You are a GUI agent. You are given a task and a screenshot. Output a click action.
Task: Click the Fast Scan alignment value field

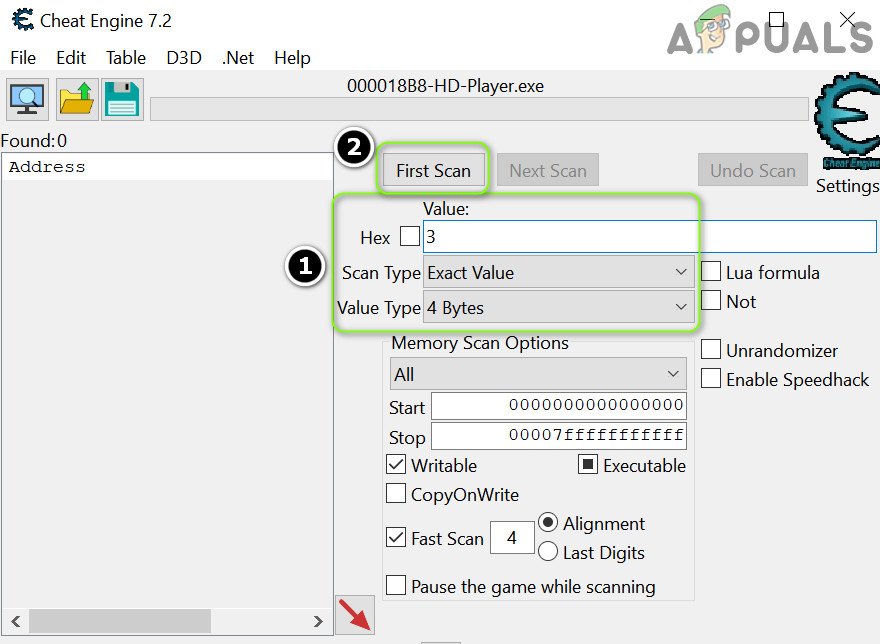[x=512, y=537]
